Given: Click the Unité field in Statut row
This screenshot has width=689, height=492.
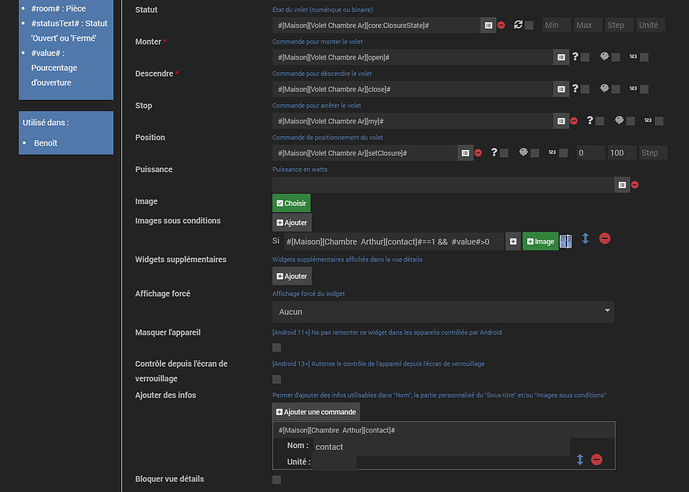Looking at the screenshot, I should [x=650, y=25].
